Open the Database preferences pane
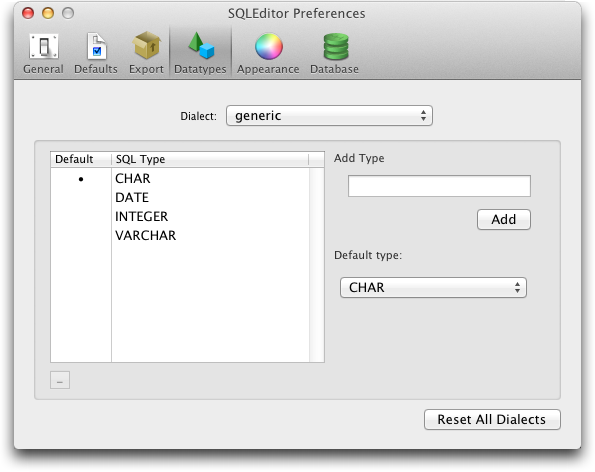The width and height of the screenshot is (595, 472). tap(334, 53)
